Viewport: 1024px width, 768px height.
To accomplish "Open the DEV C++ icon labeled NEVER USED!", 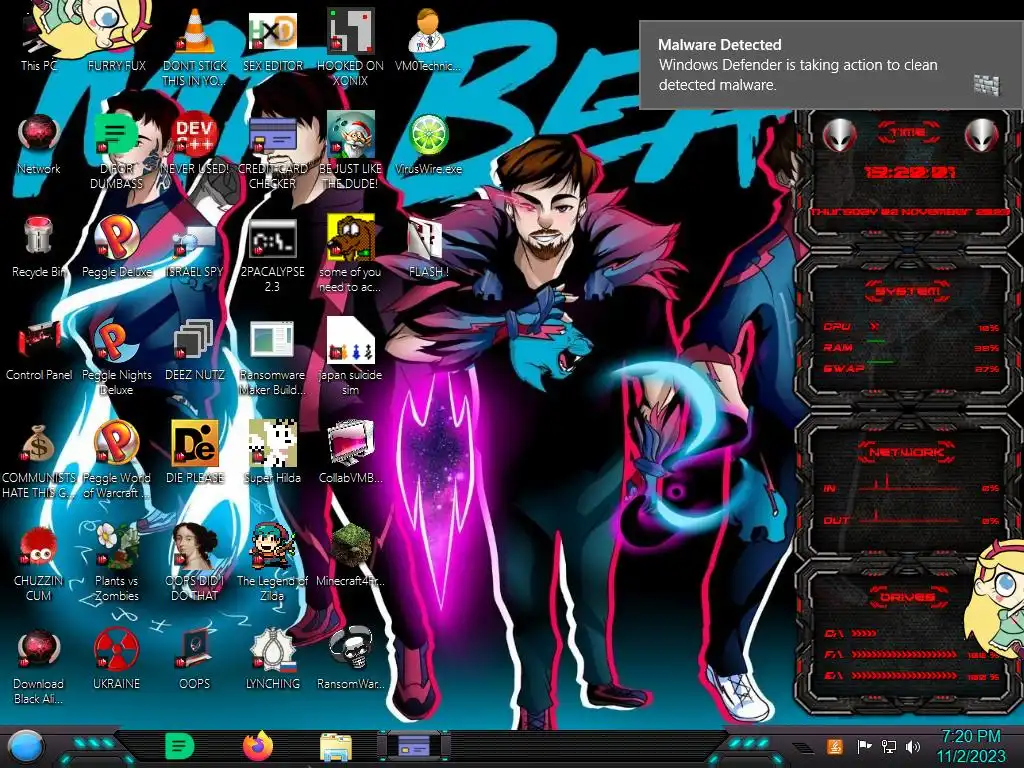I will point(195,144).
